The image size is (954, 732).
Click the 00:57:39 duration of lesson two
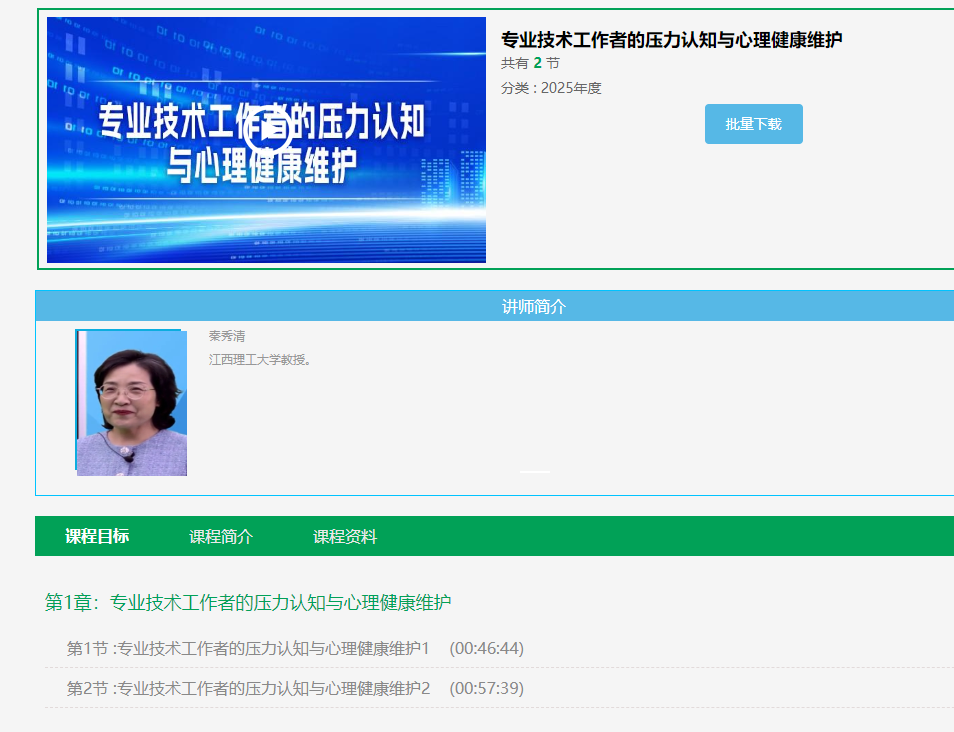[x=486, y=689]
